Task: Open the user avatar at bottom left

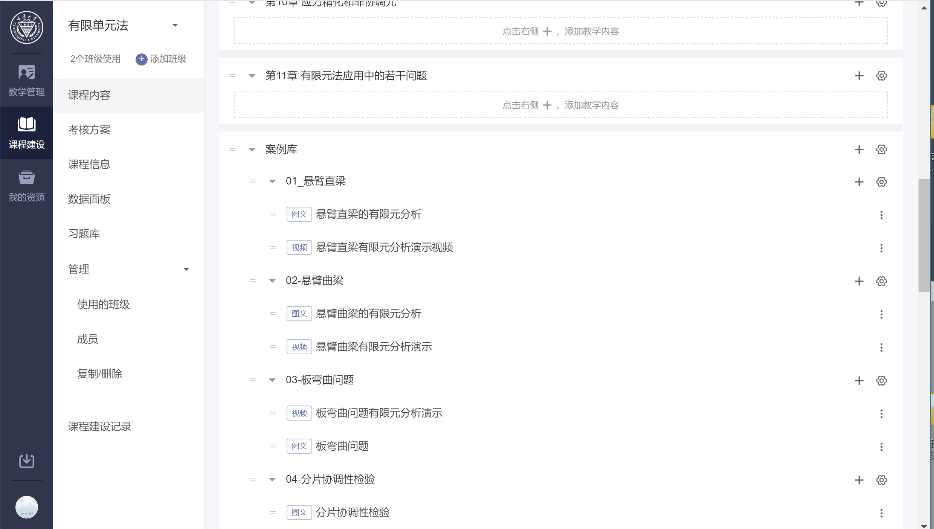Action: click(27, 507)
